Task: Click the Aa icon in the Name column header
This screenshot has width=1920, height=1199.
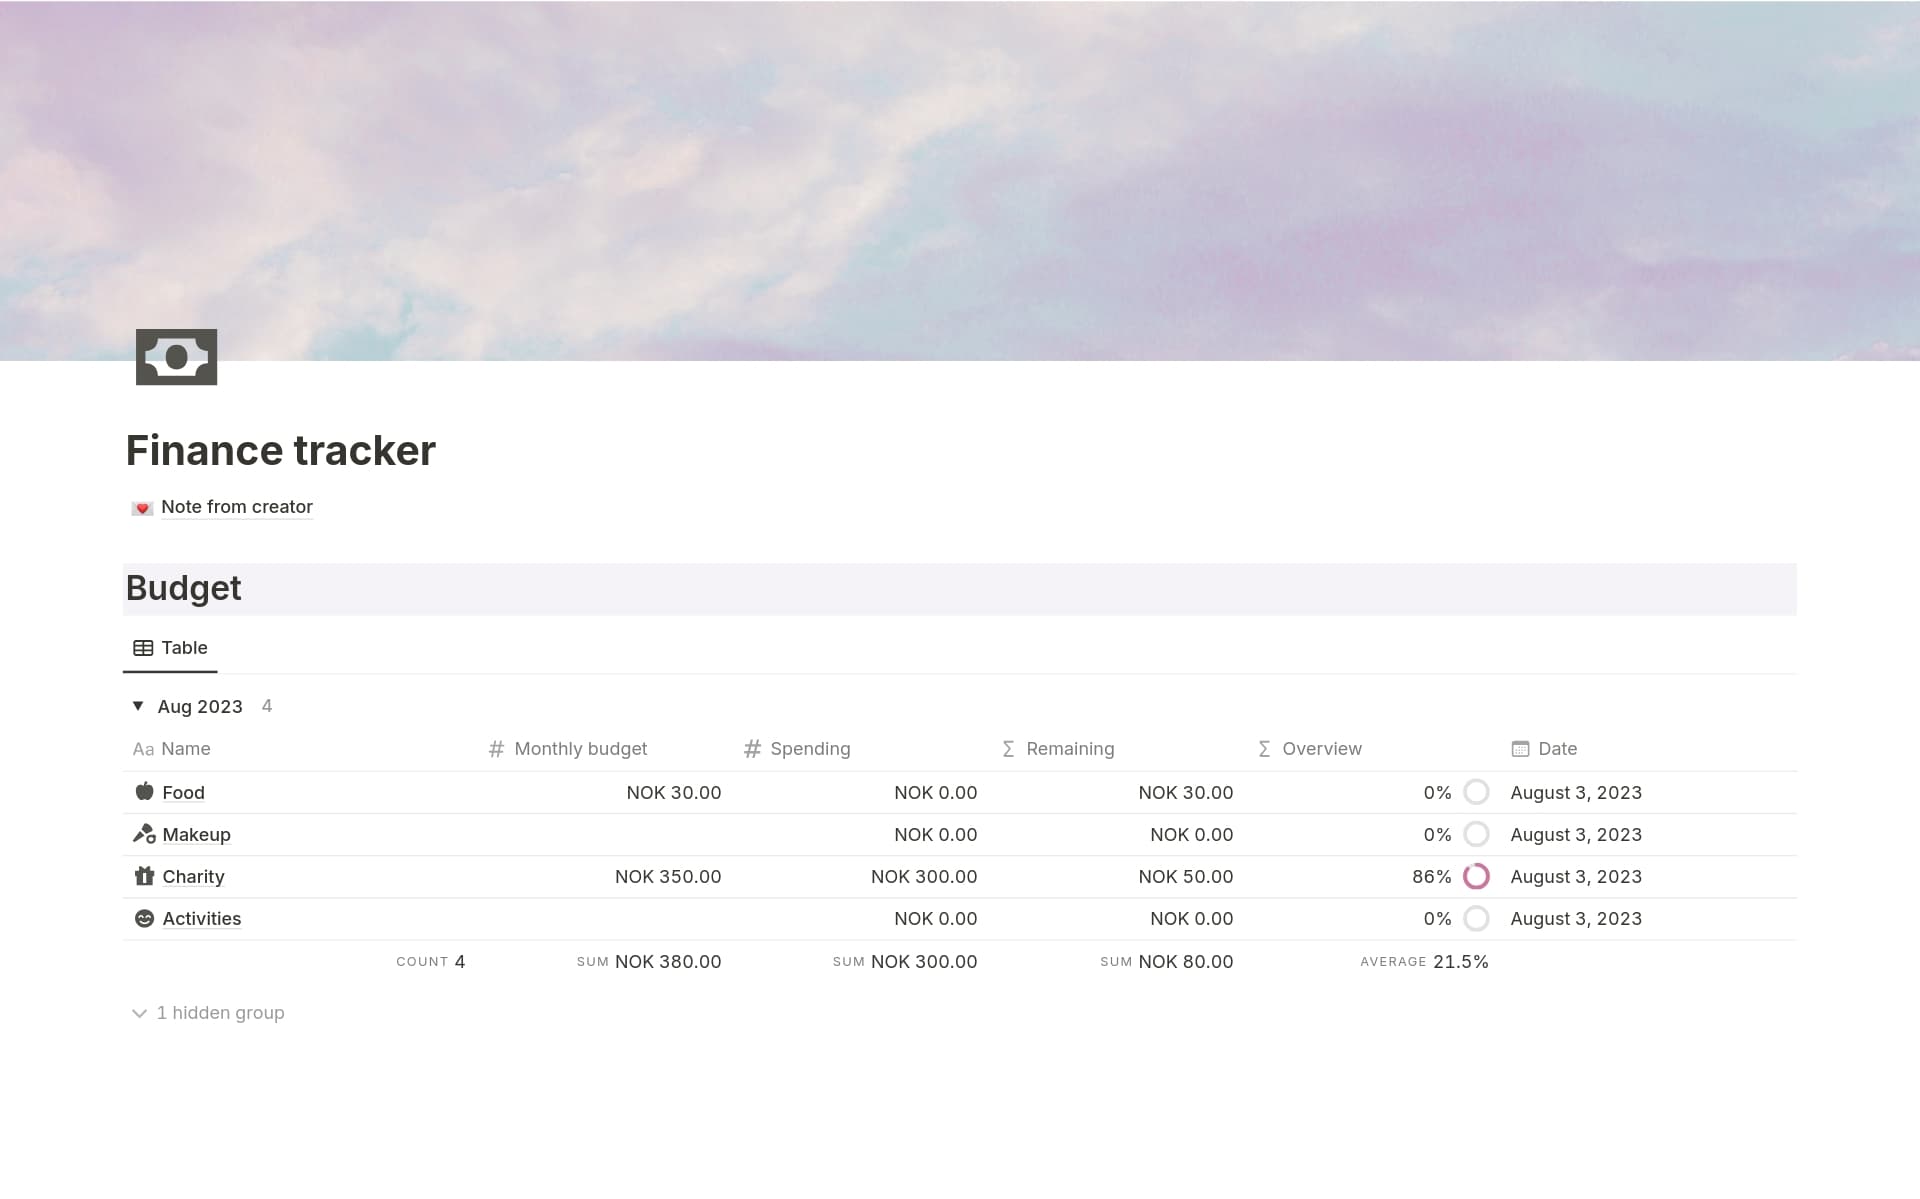Action: (143, 748)
